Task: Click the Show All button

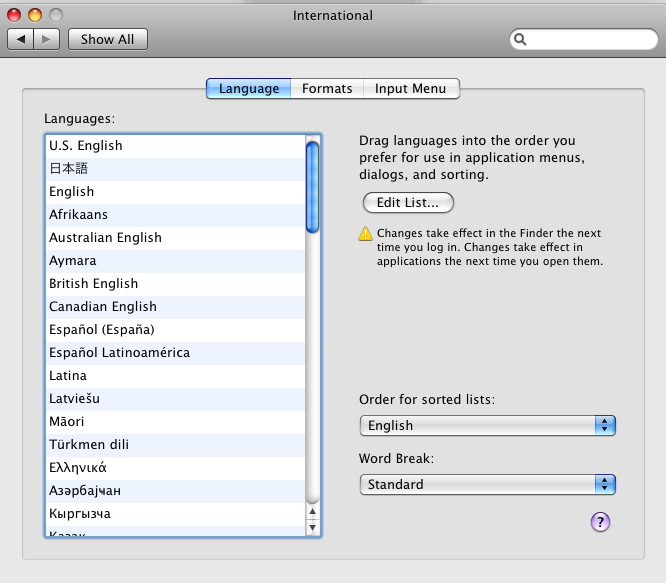Action: 108,39
